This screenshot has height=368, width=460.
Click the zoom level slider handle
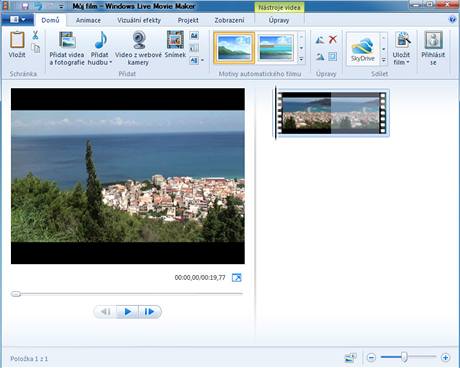(404, 357)
